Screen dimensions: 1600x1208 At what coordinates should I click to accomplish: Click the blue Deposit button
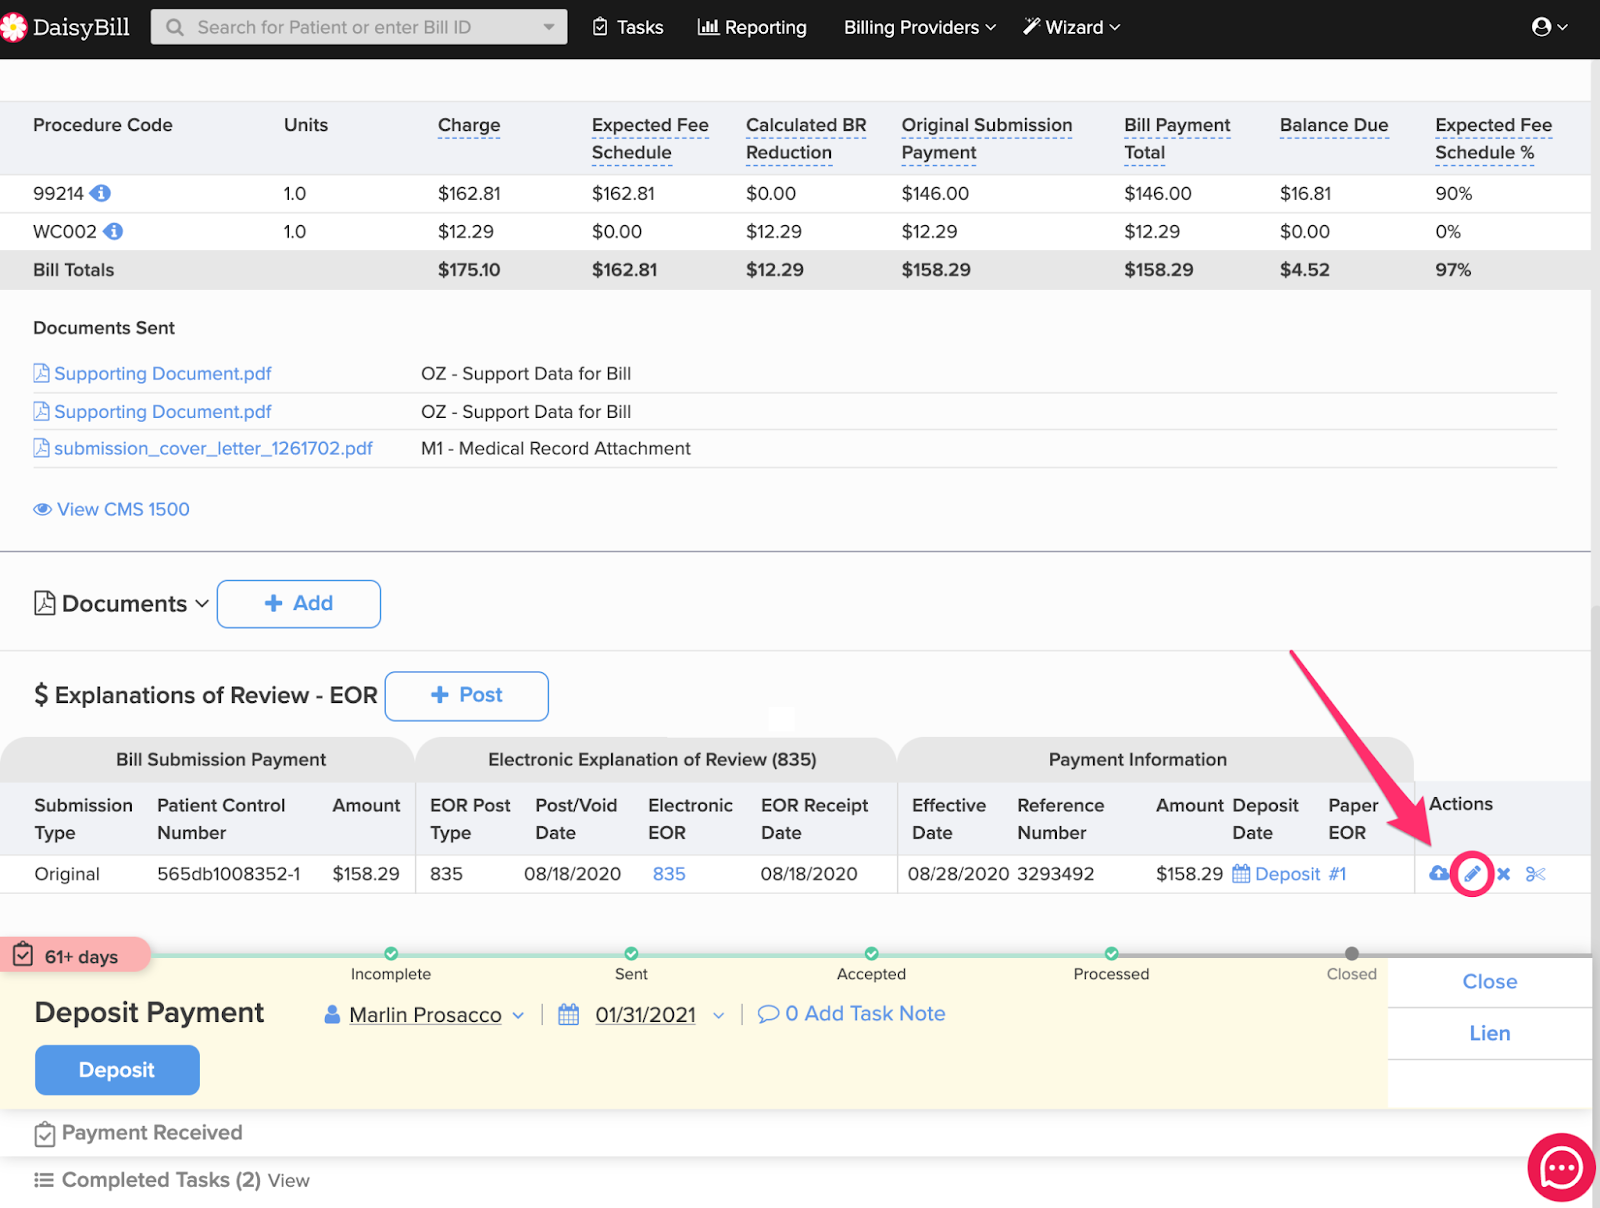(117, 1070)
